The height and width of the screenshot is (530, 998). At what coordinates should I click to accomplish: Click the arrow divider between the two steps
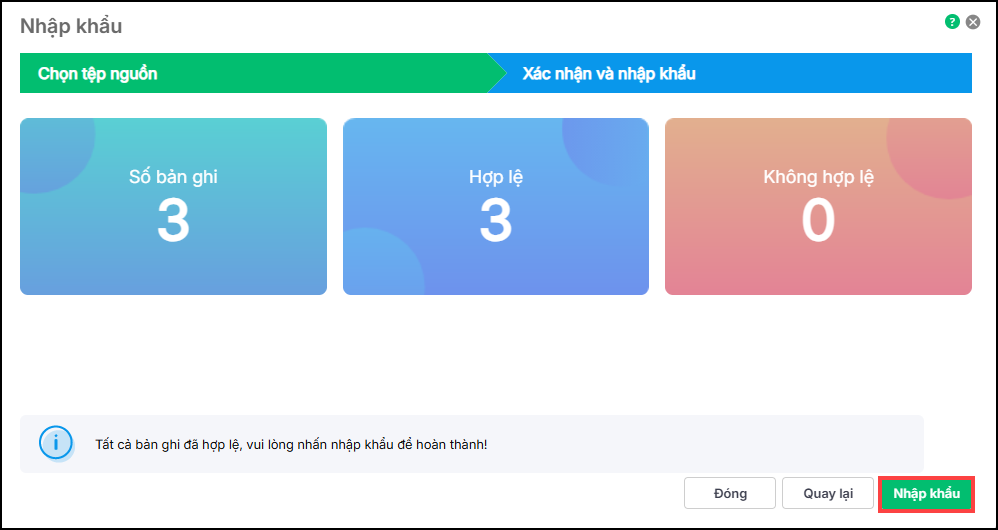point(497,73)
